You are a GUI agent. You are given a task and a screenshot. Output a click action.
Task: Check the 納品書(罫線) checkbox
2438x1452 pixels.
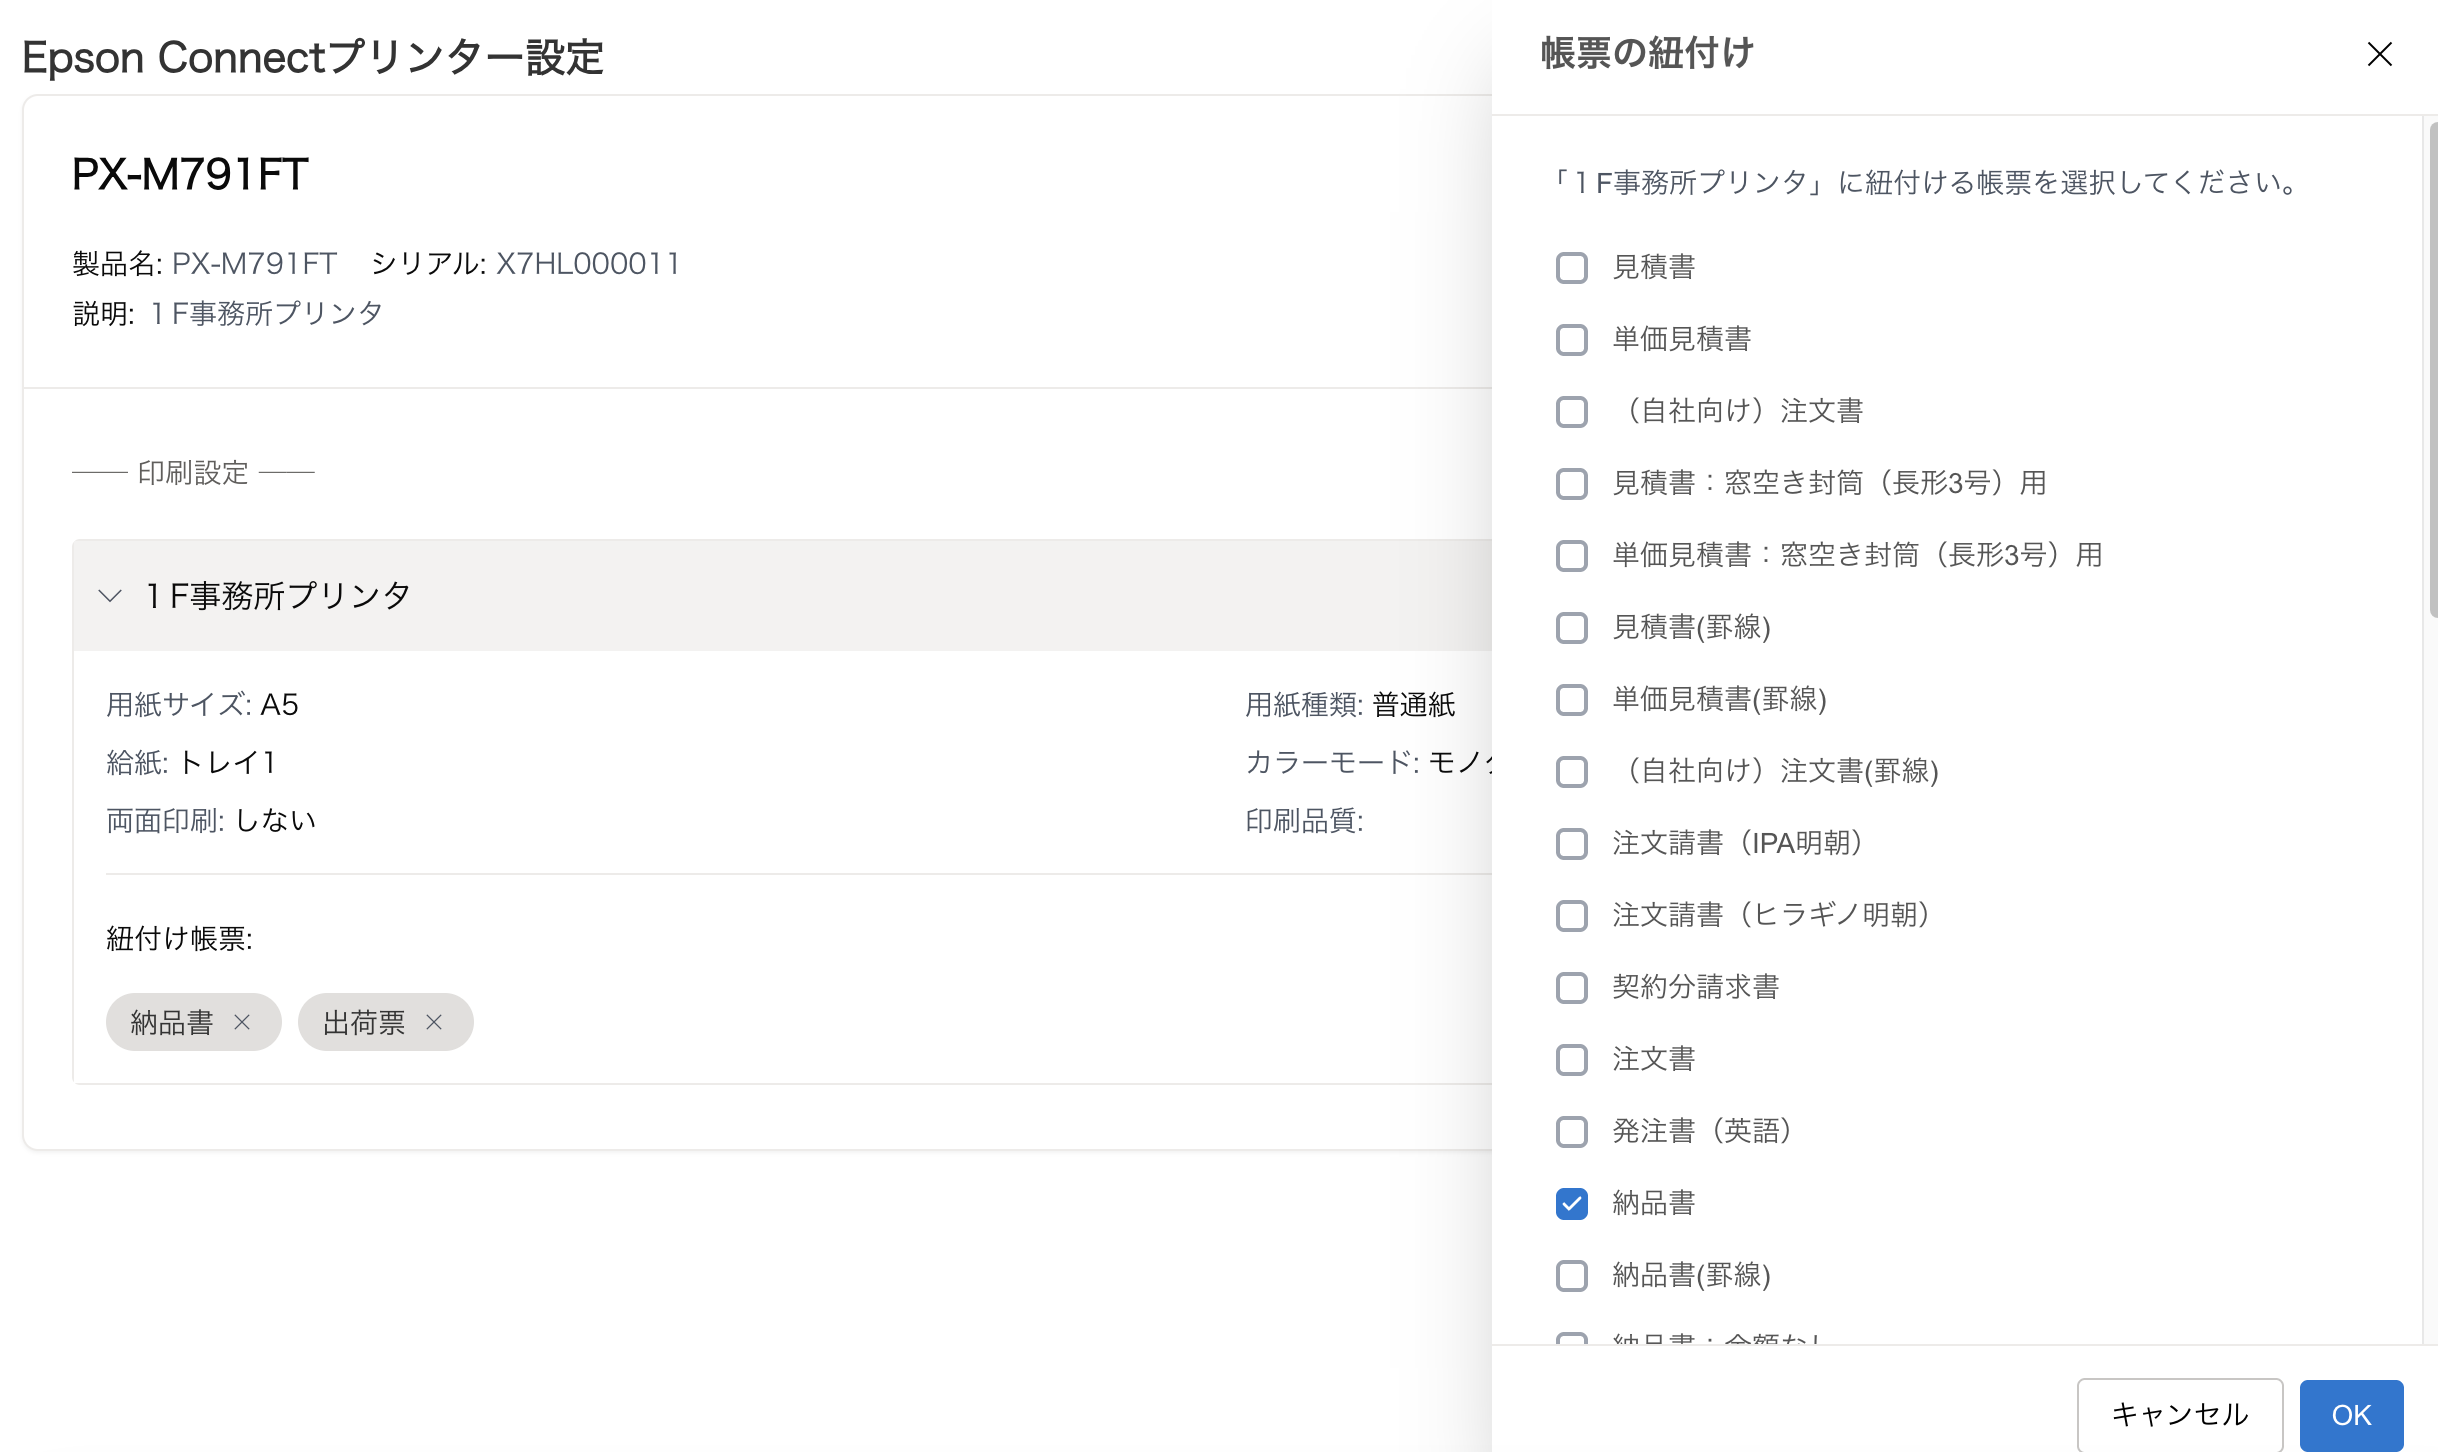(1572, 1276)
